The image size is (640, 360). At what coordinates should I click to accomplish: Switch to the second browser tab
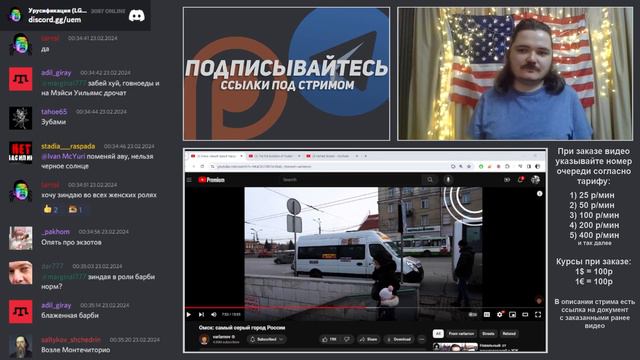pos(274,156)
